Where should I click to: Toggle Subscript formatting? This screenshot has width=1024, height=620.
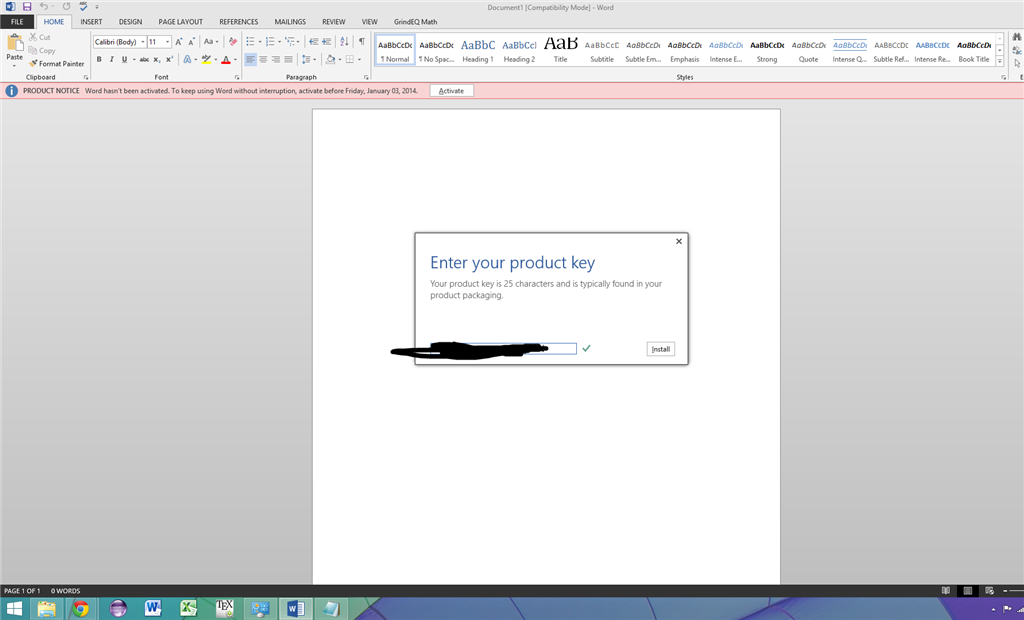point(157,59)
